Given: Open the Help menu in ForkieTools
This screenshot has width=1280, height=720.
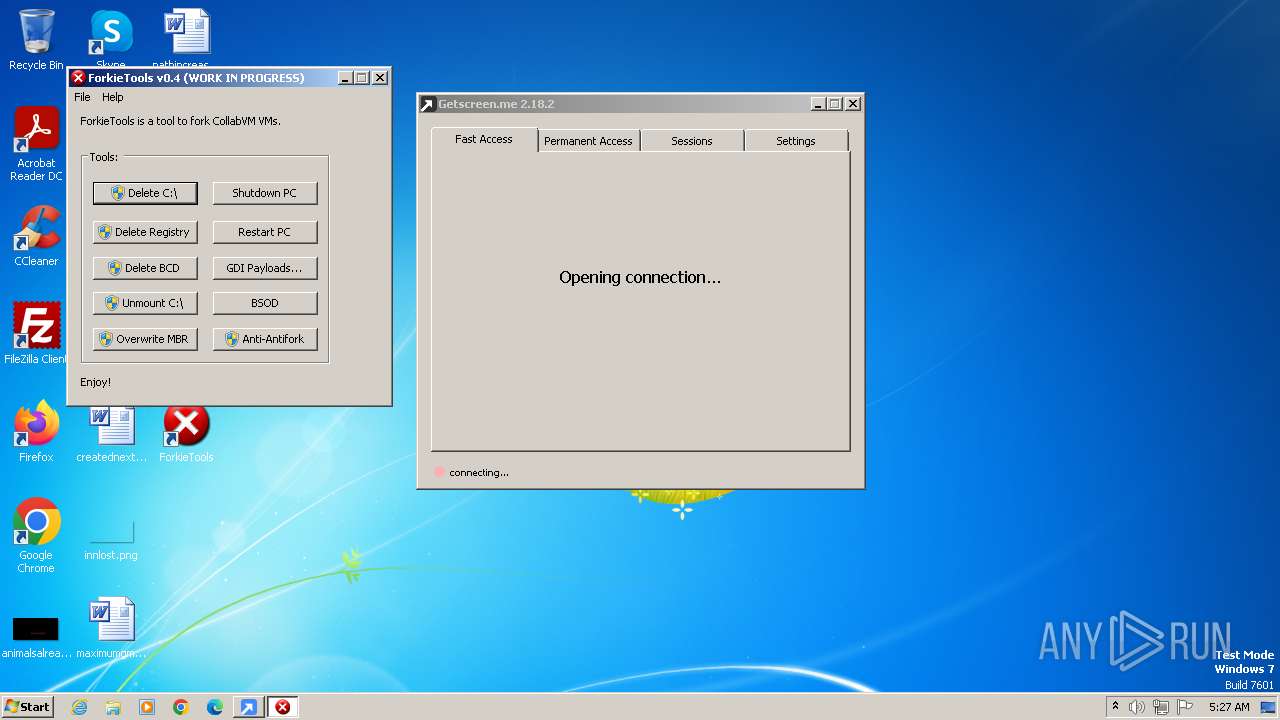Looking at the screenshot, I should click(x=113, y=97).
